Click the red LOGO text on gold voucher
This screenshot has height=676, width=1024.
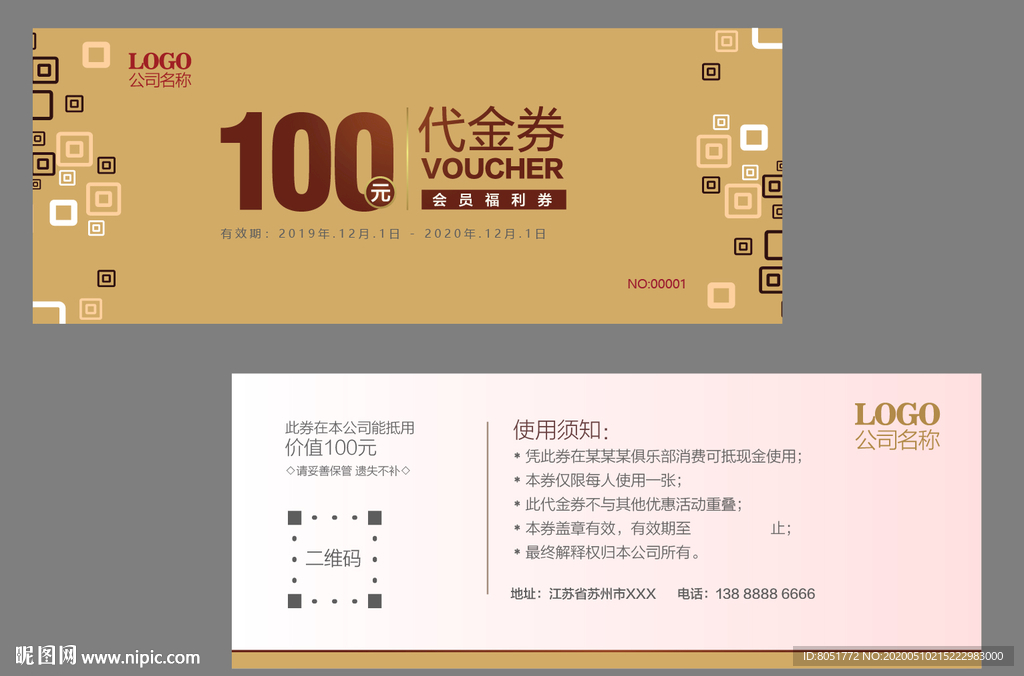[x=160, y=61]
